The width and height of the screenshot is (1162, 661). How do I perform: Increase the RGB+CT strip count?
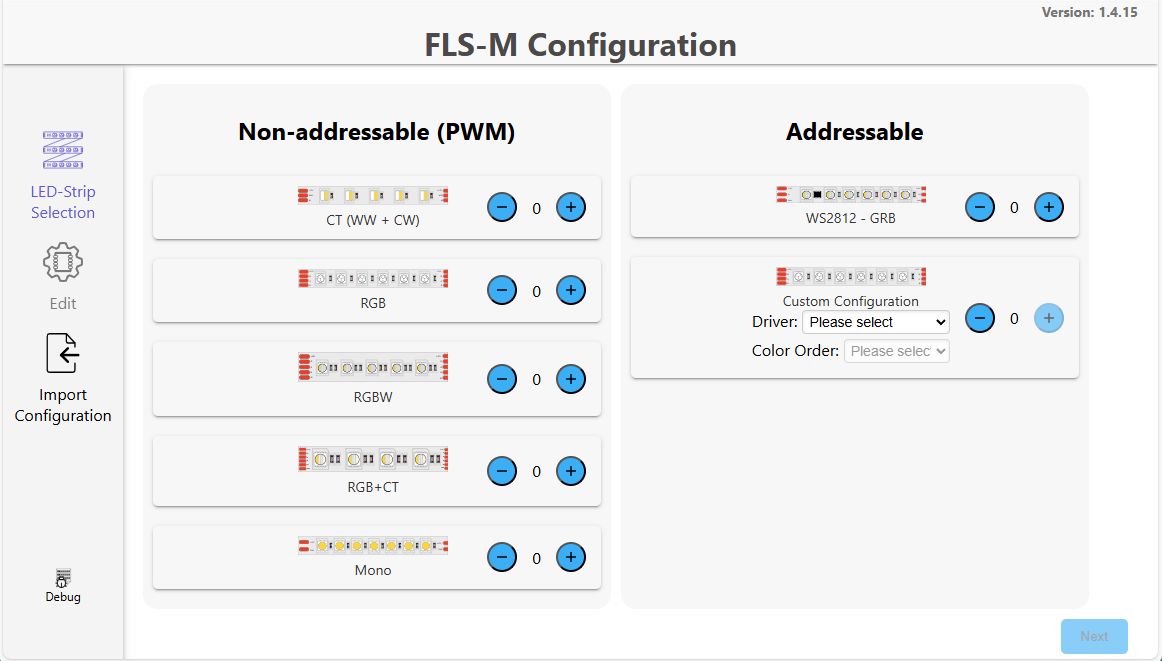pyautogui.click(x=570, y=470)
